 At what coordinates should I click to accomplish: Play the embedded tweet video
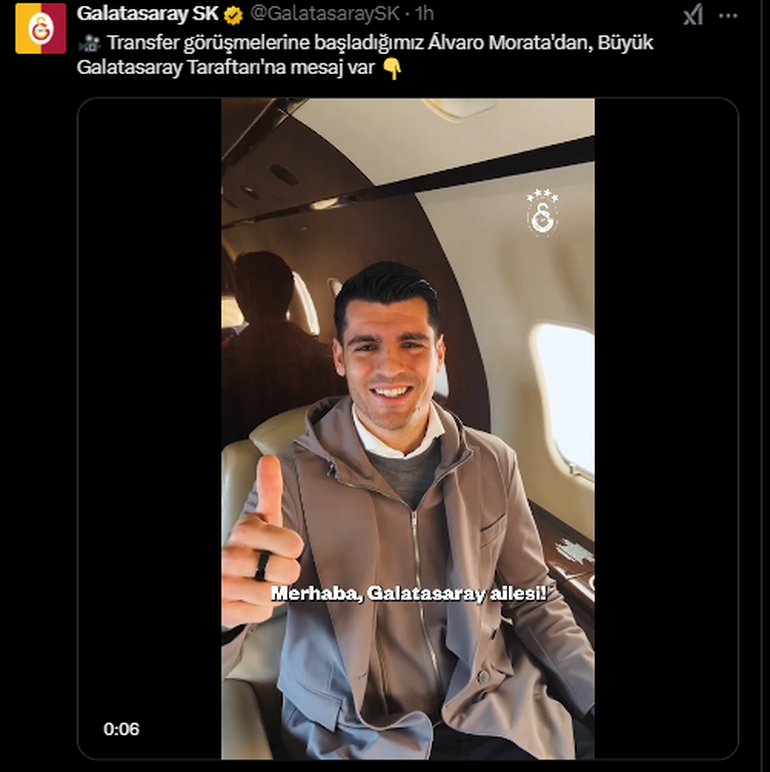tap(408, 428)
